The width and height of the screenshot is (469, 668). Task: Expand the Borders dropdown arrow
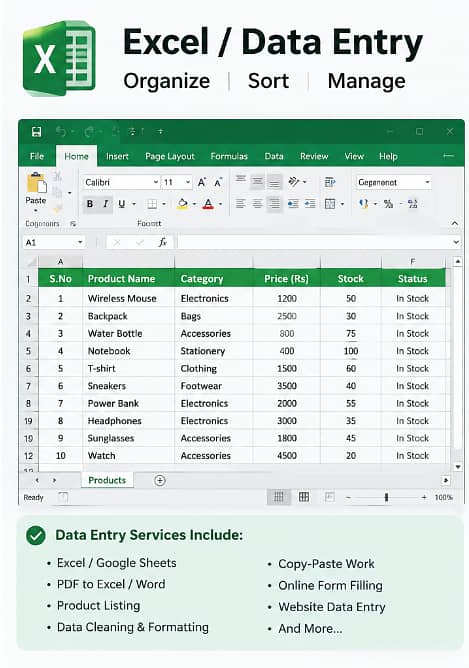164,204
